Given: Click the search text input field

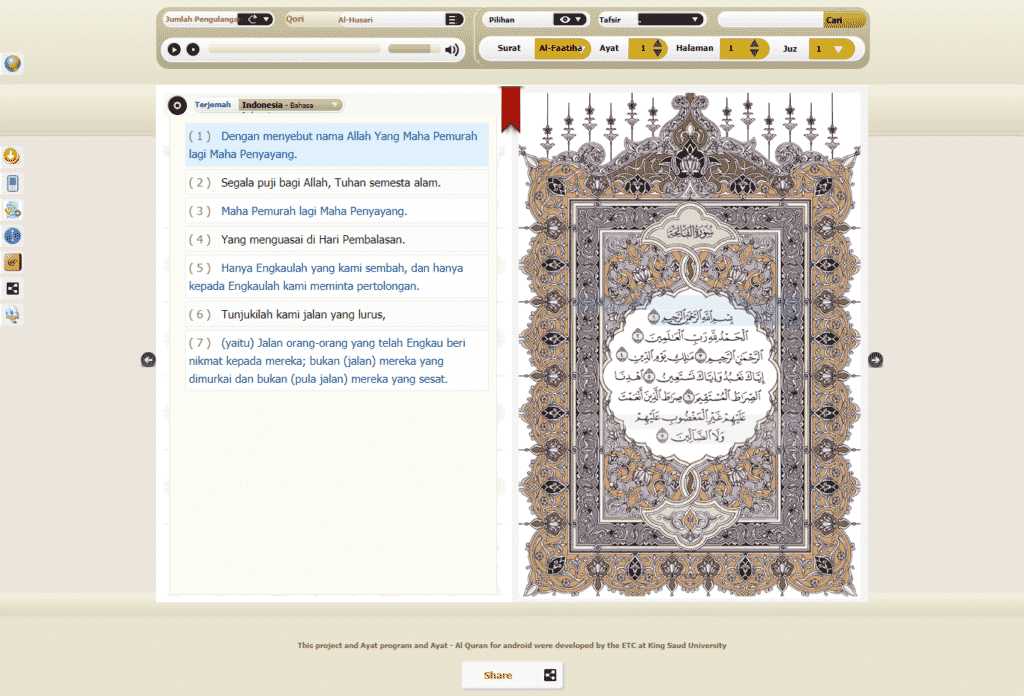Looking at the screenshot, I should [771, 20].
